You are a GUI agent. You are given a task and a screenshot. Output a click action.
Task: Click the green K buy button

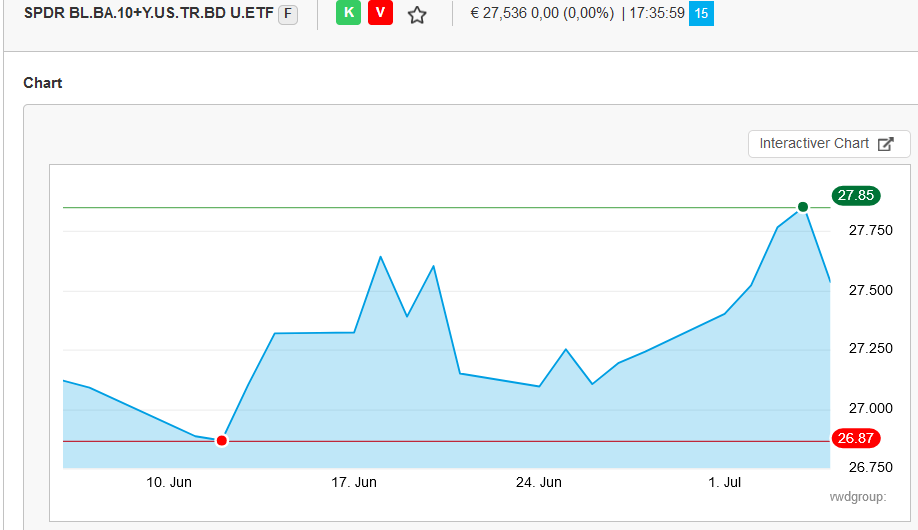click(x=348, y=14)
